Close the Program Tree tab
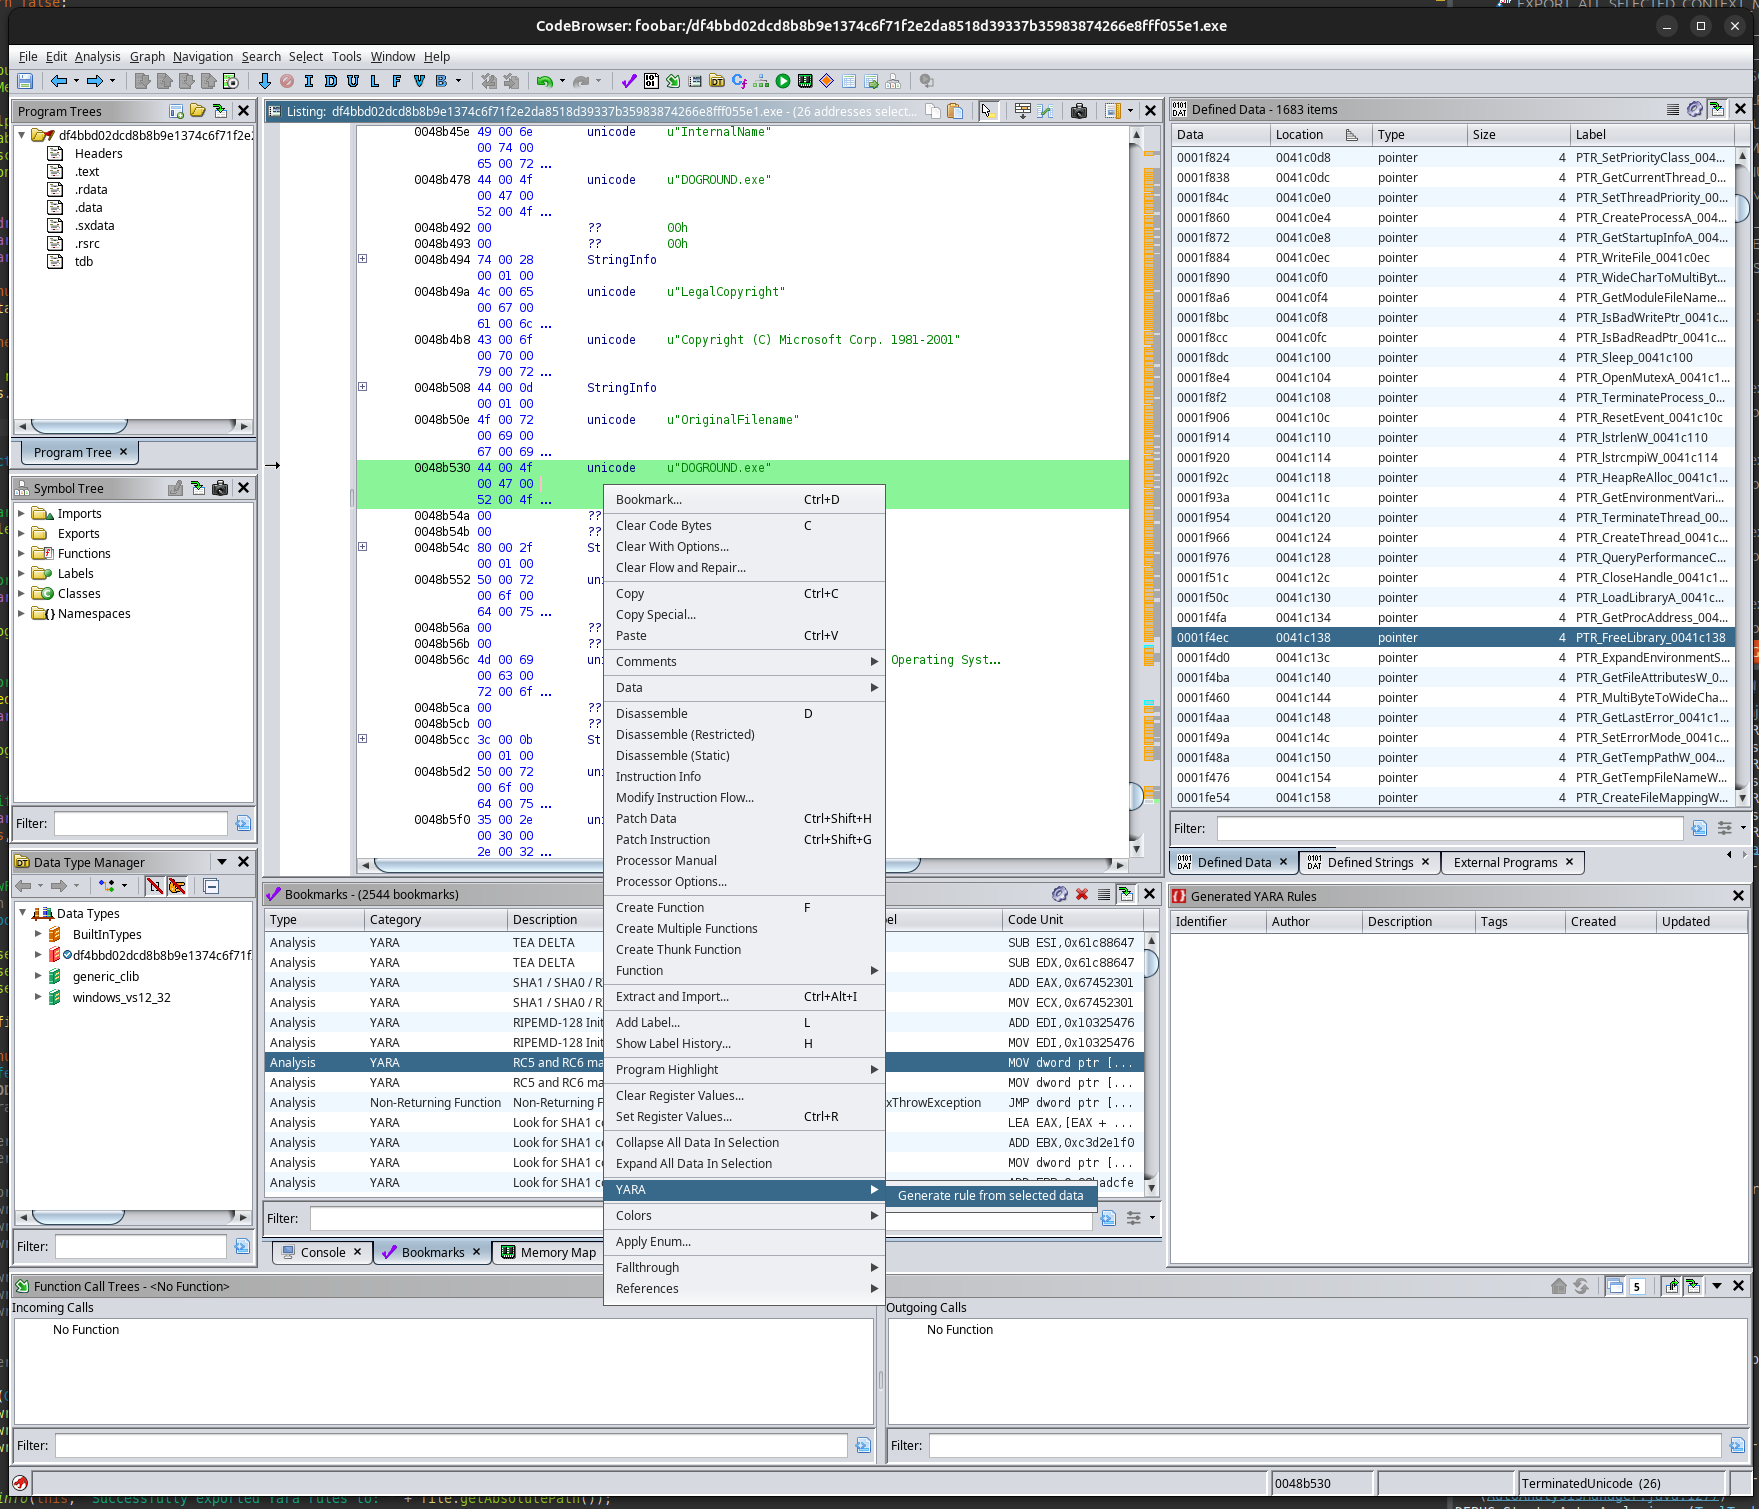This screenshot has height=1509, width=1759. 124,452
